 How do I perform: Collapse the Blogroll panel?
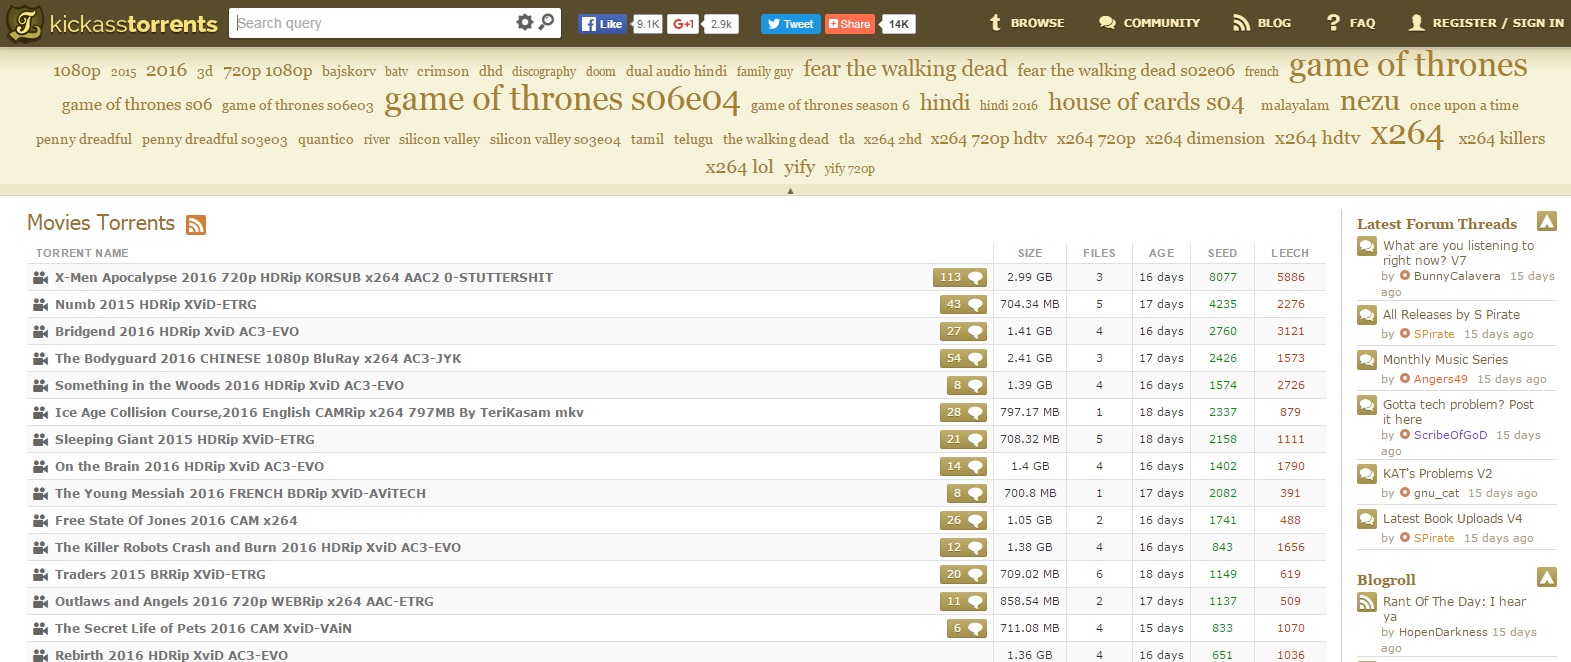[x=1546, y=577]
